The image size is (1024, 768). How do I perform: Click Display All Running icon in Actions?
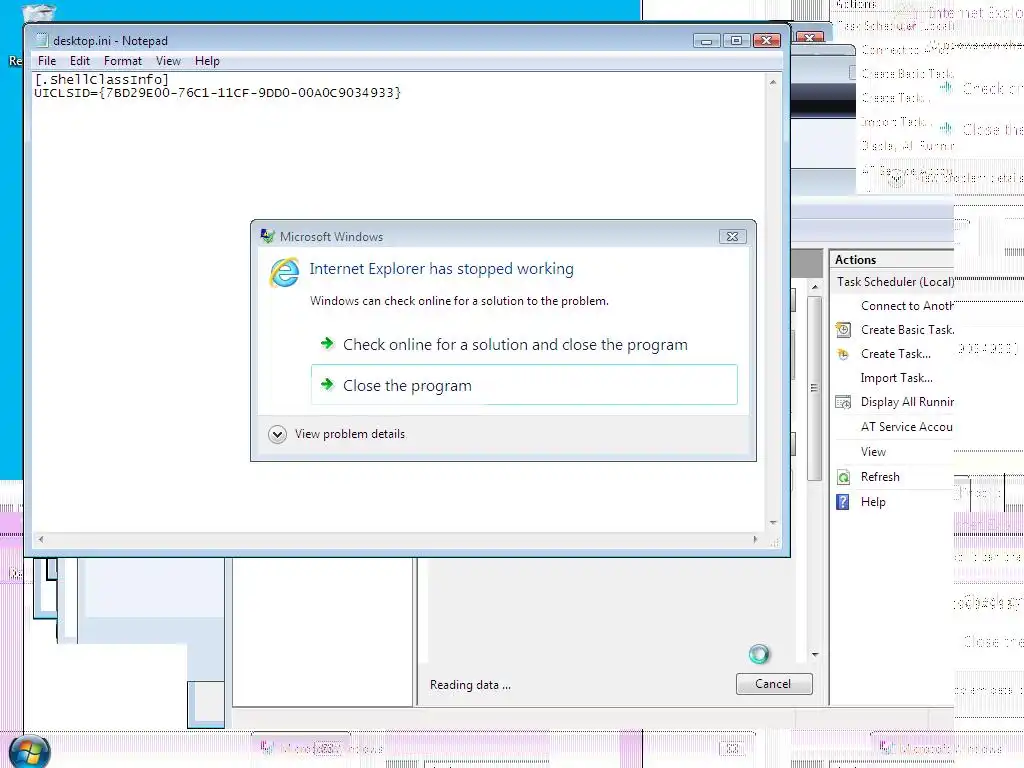[843, 402]
